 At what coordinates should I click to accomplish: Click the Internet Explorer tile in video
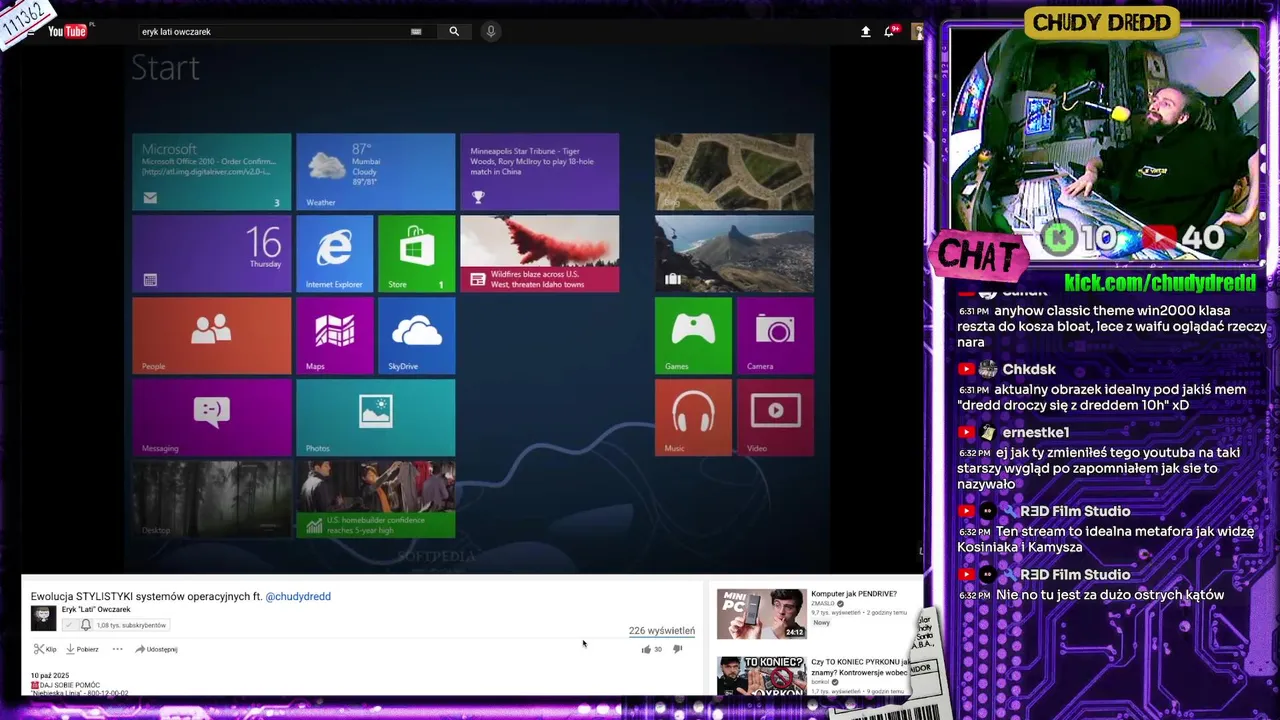pyautogui.click(x=334, y=254)
